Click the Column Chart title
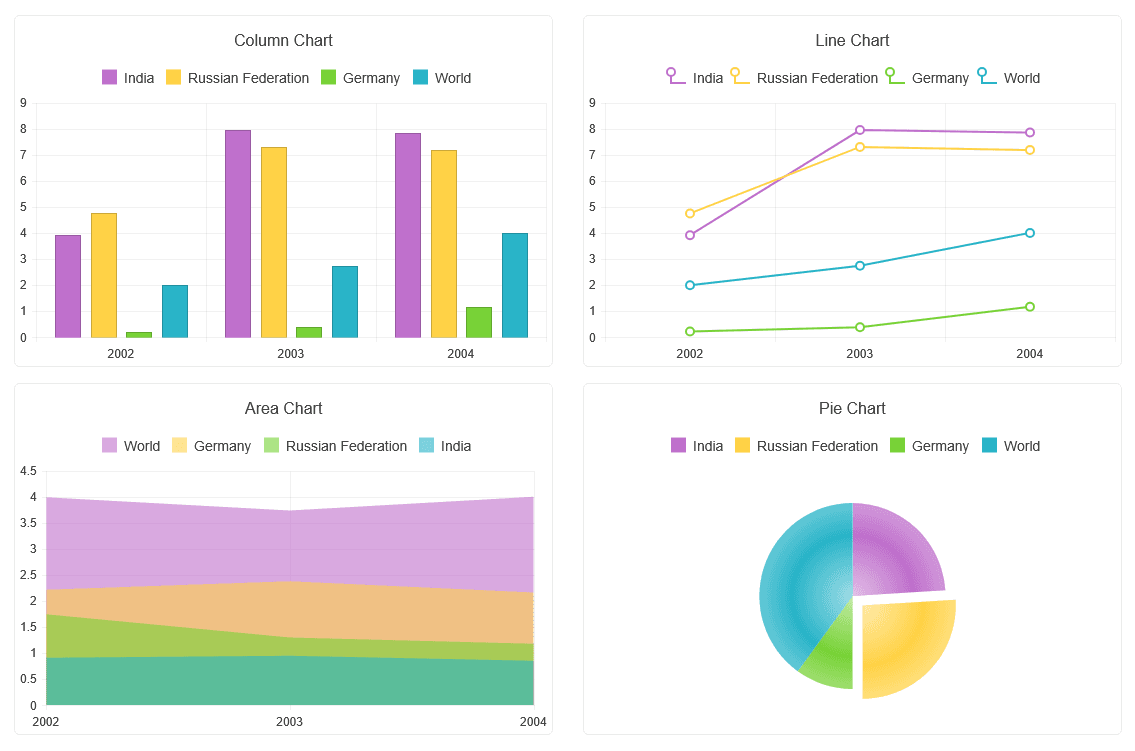The image size is (1135, 751). point(283,41)
